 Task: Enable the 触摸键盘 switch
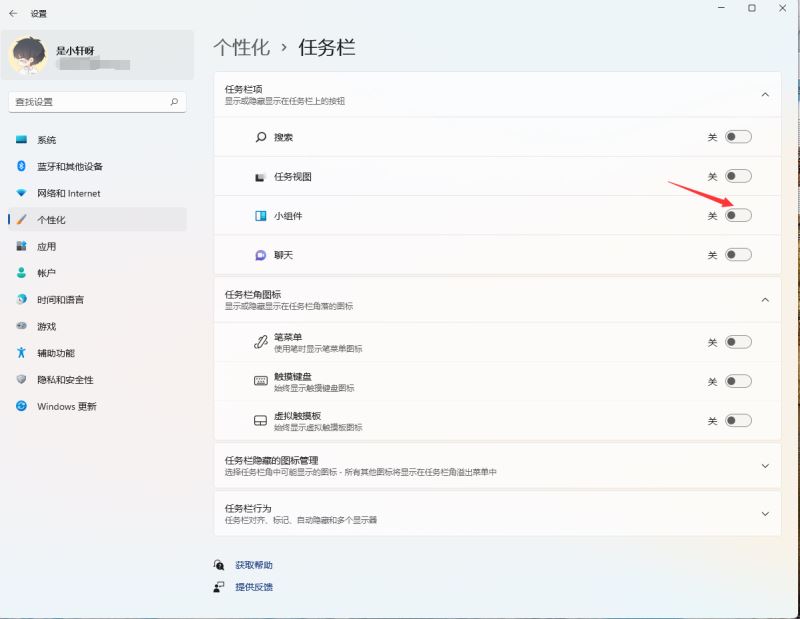tap(738, 381)
